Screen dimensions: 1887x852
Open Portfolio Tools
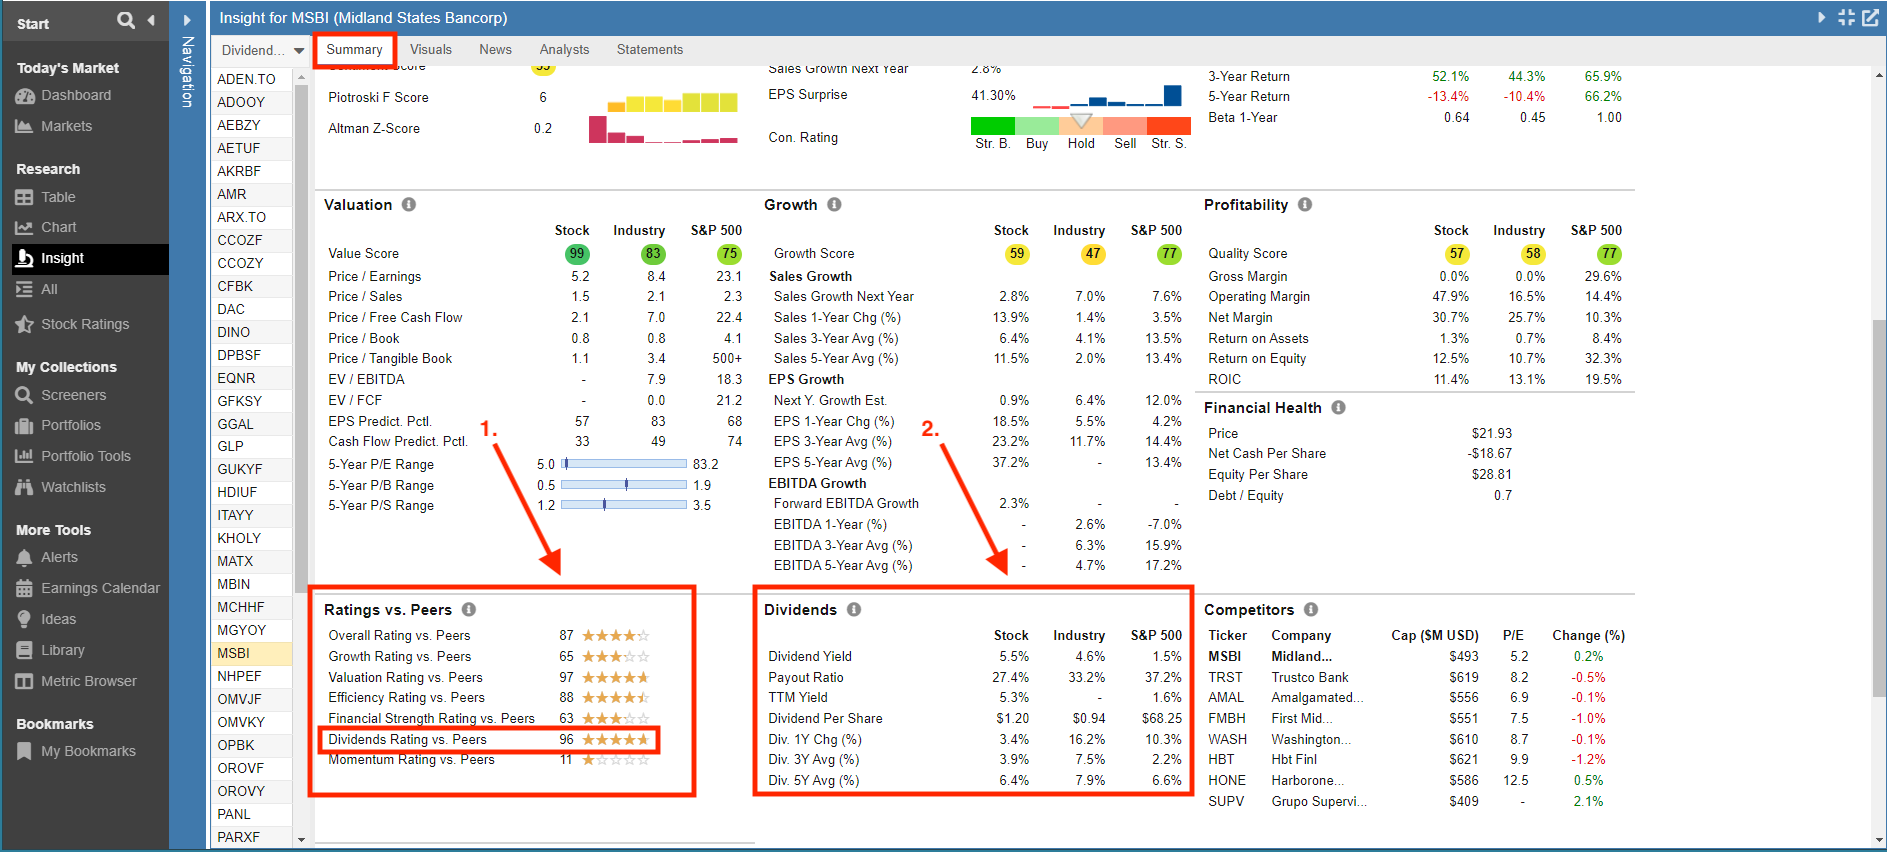[85, 456]
